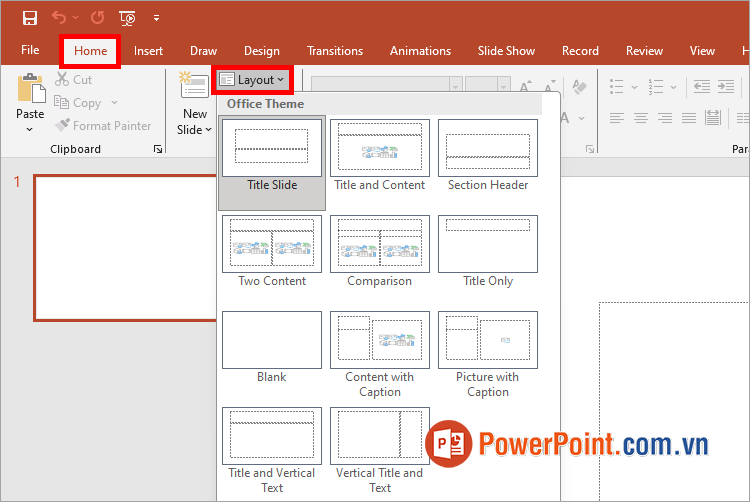Screen dimensions: 750x502
Task: Choose the Title Slide layout
Action: point(272,163)
